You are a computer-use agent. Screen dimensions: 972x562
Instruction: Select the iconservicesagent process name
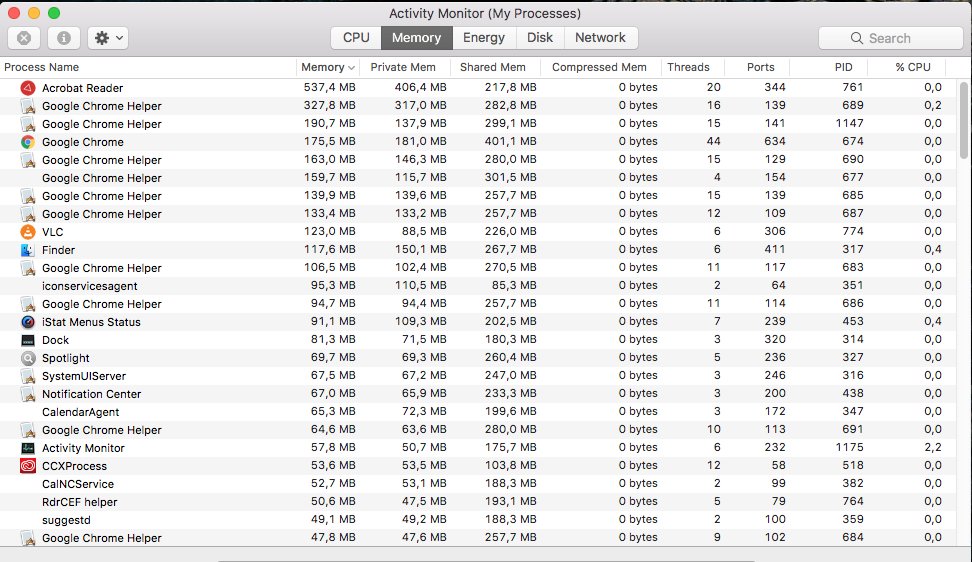click(89, 286)
